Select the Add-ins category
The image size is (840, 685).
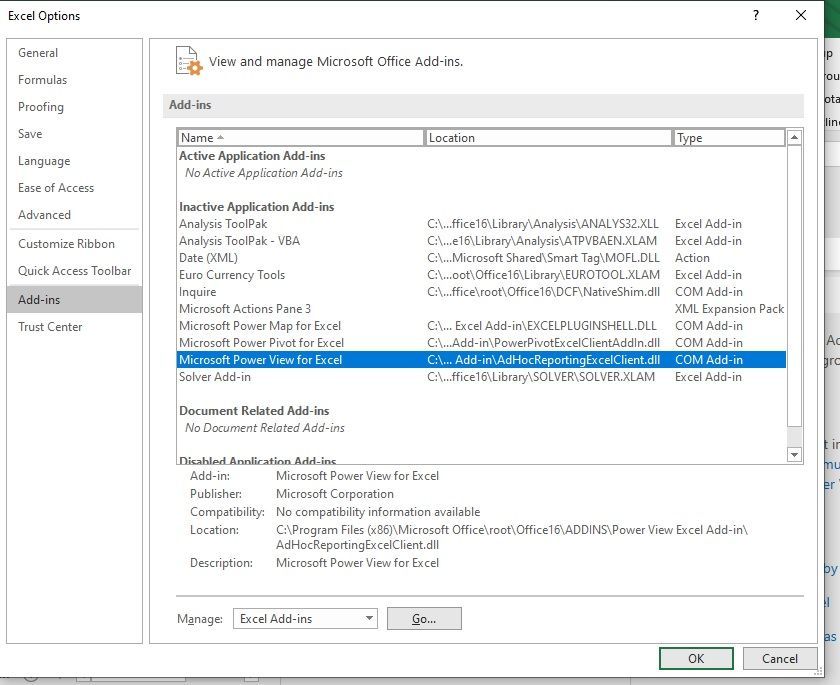[74, 299]
